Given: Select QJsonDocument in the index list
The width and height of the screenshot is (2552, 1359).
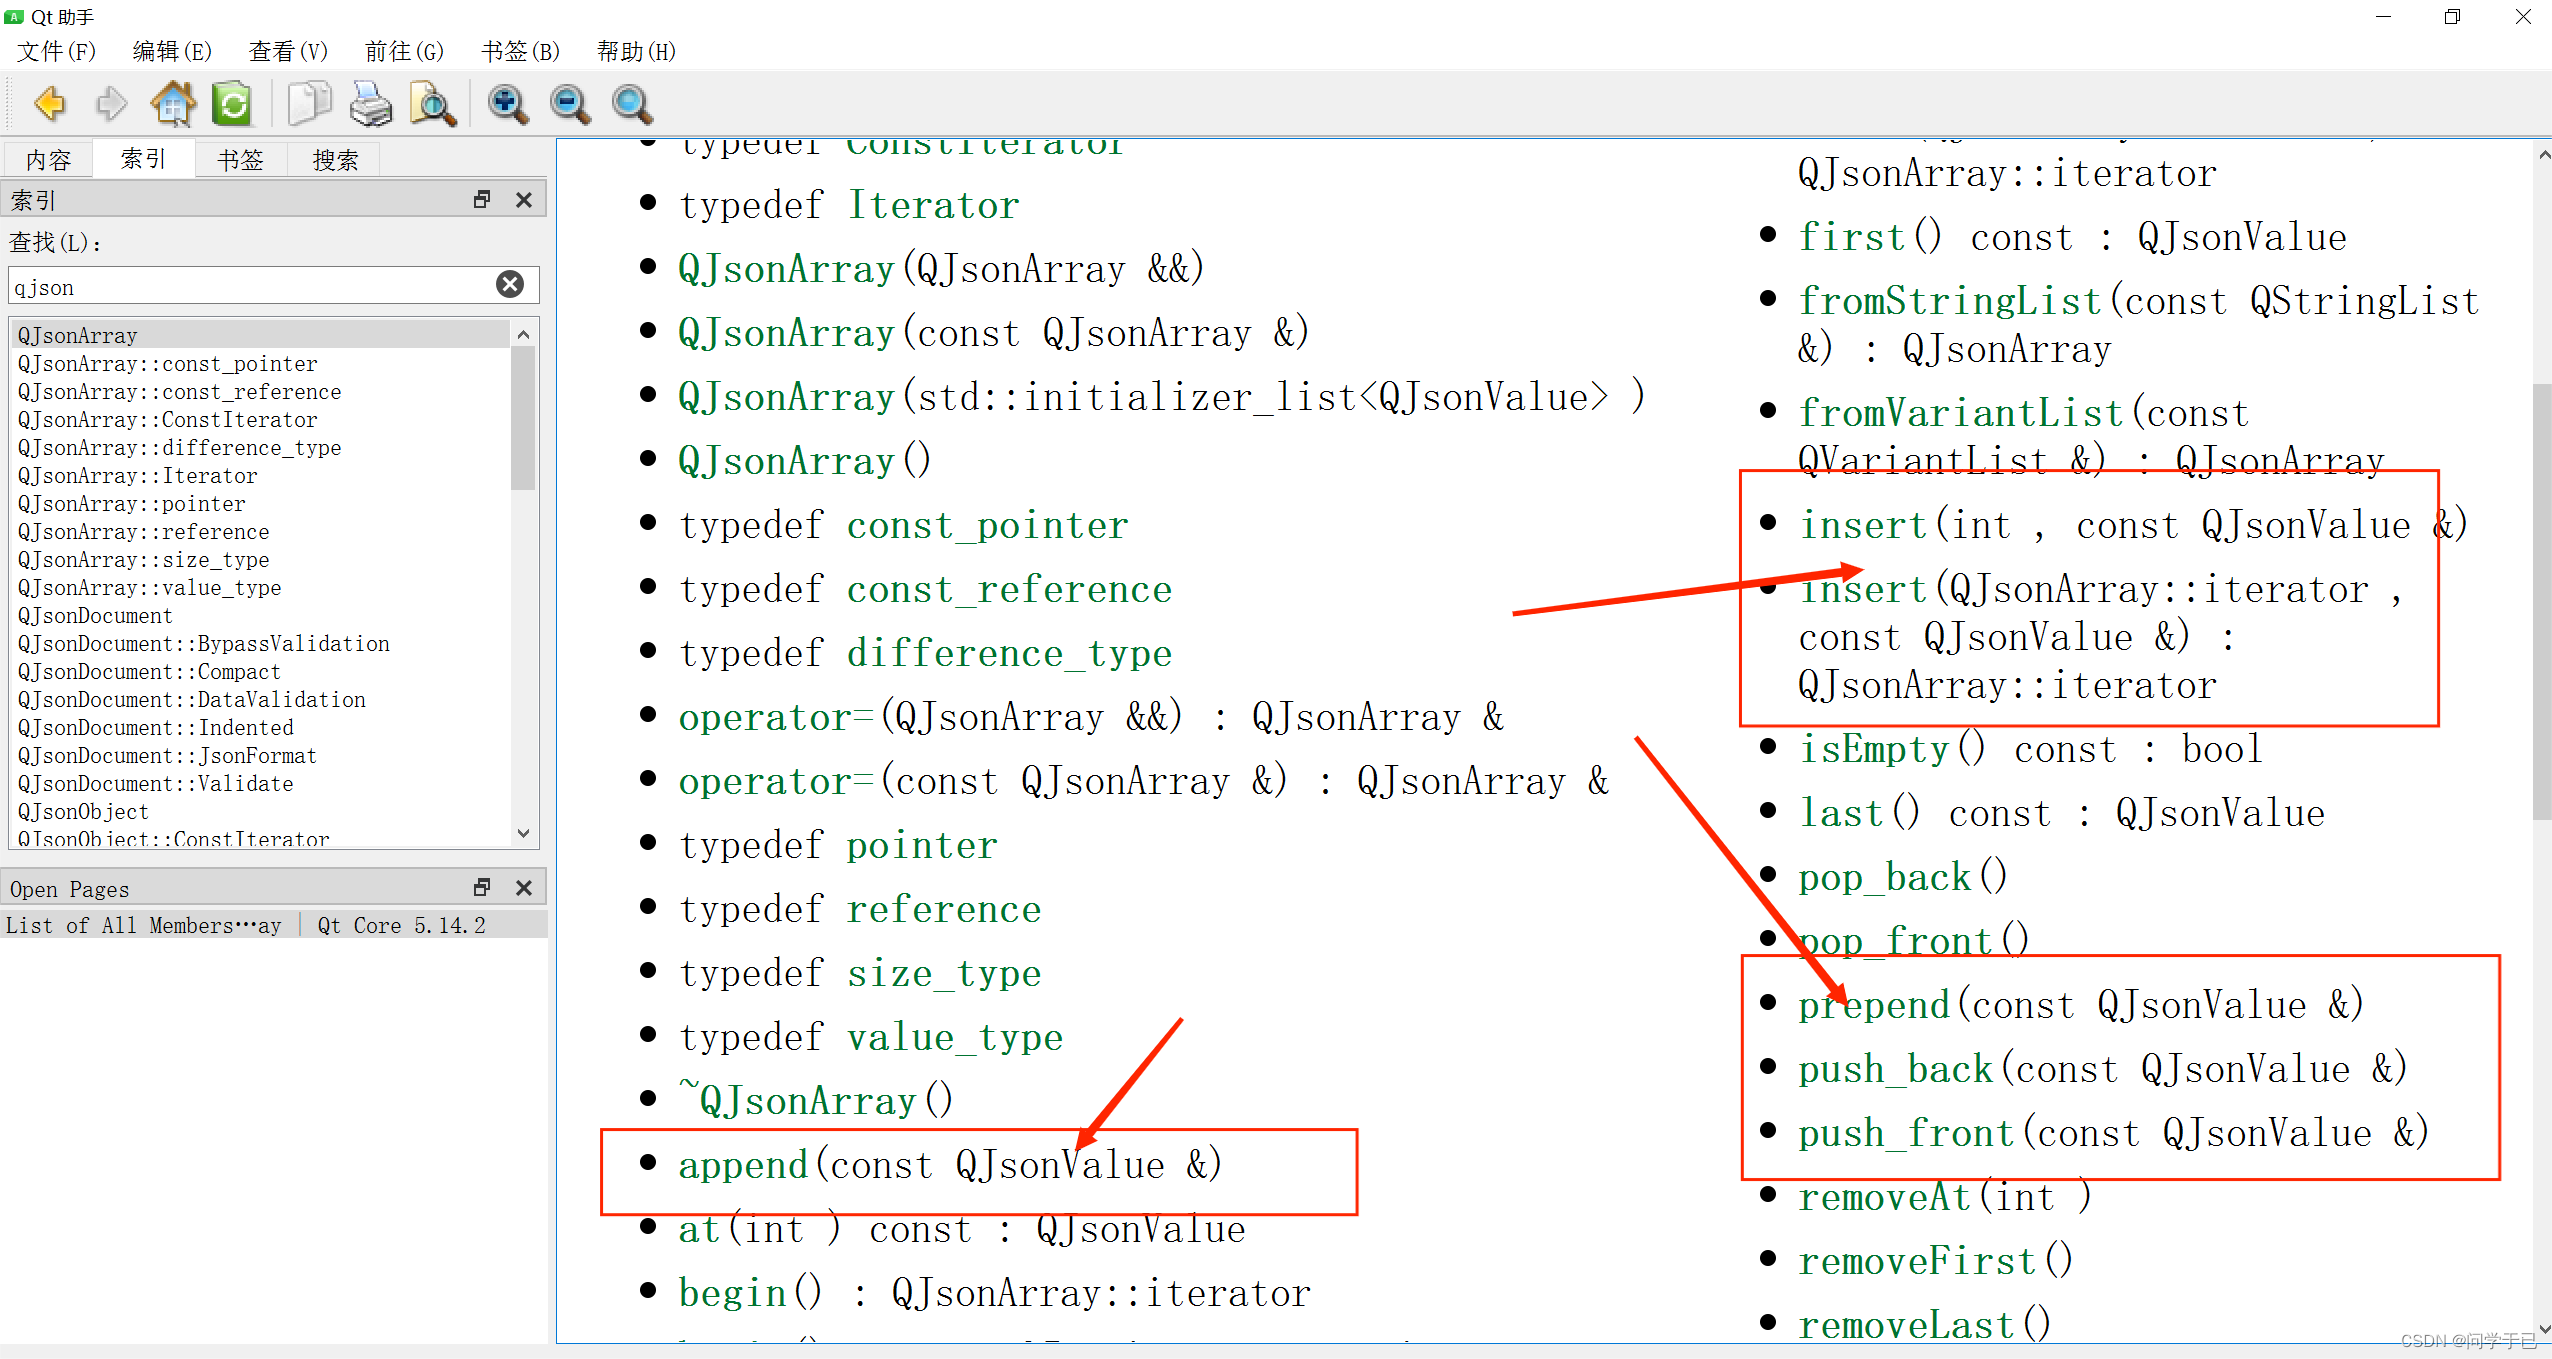Looking at the screenshot, I should click(x=95, y=616).
